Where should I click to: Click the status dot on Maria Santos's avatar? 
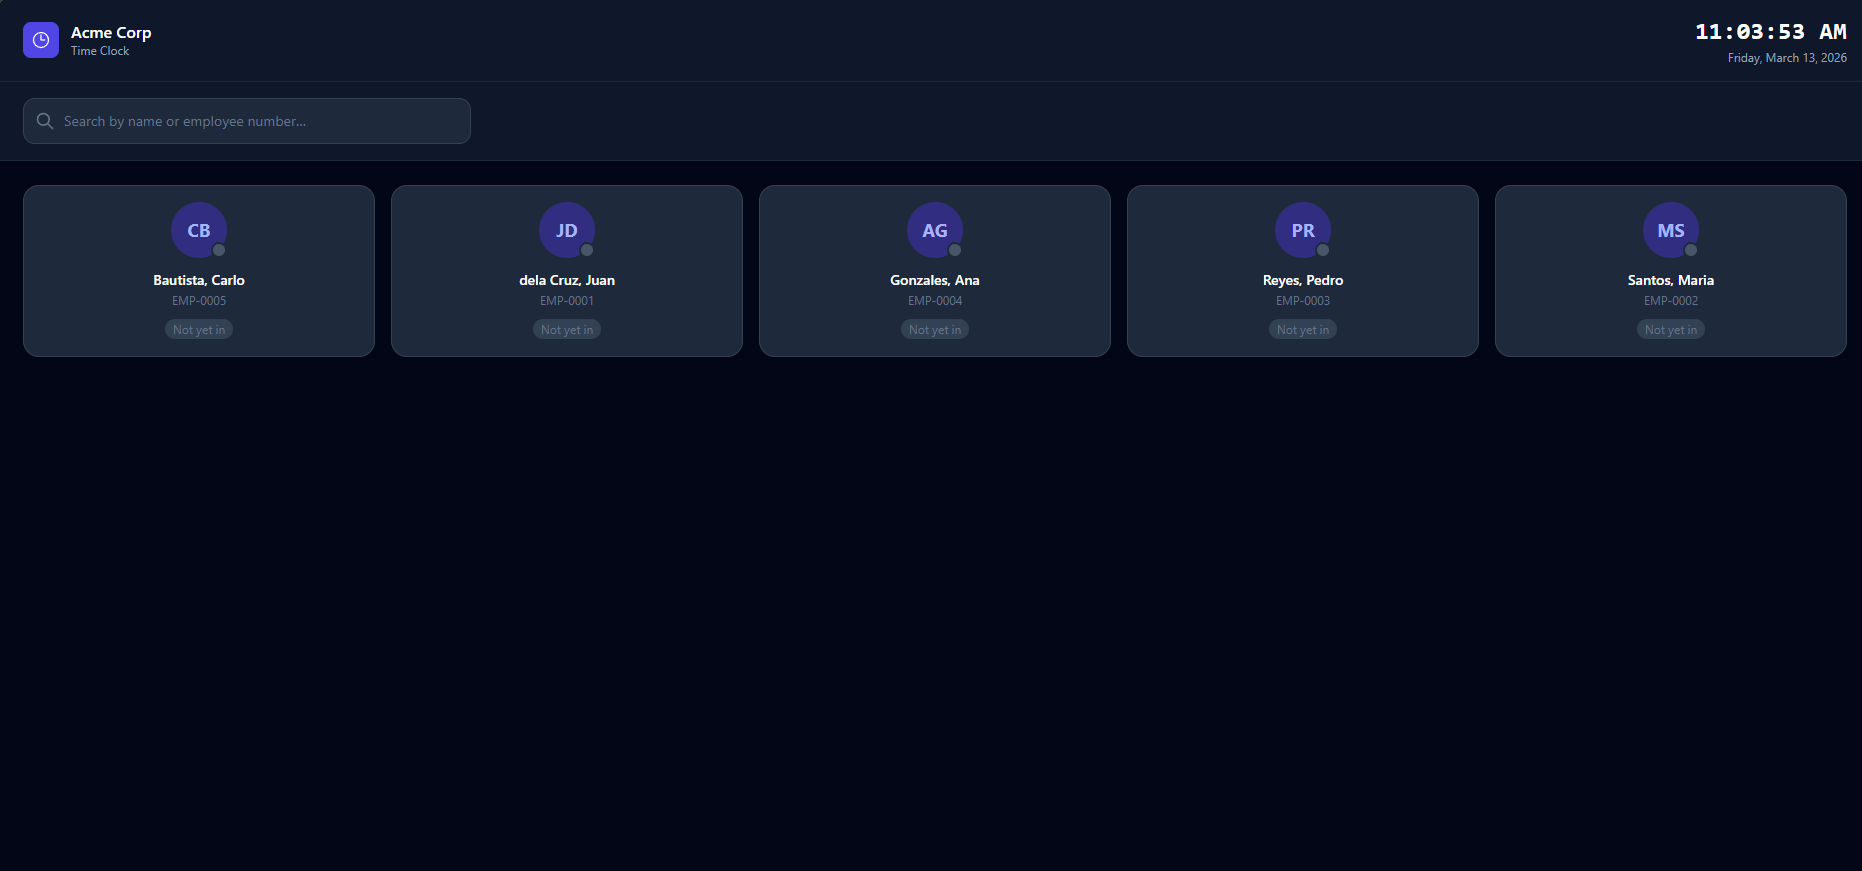tap(1691, 250)
